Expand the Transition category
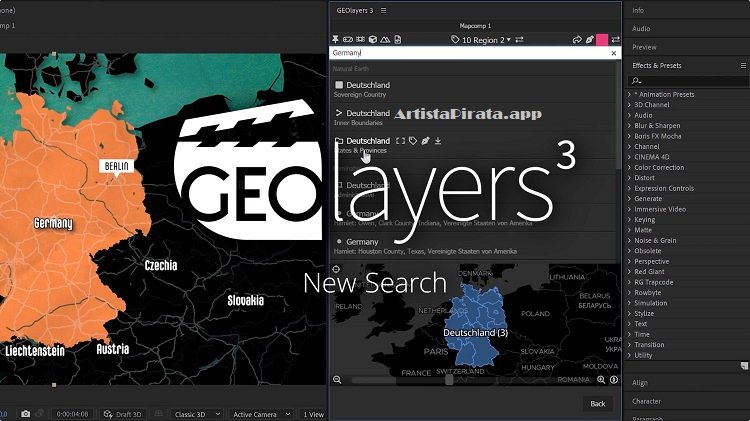This screenshot has width=750, height=421. (629, 345)
